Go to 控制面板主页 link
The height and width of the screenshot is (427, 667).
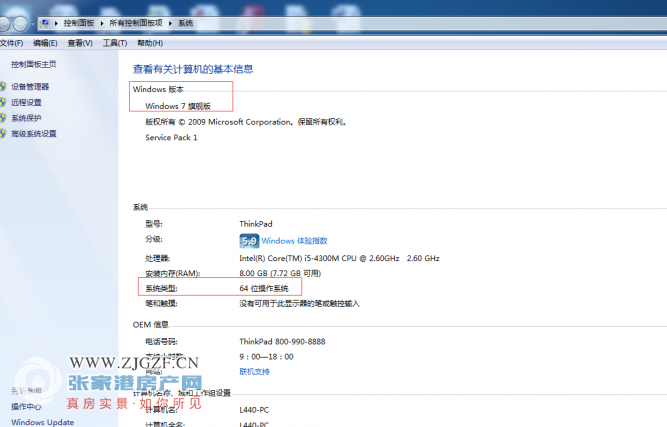(x=34, y=64)
